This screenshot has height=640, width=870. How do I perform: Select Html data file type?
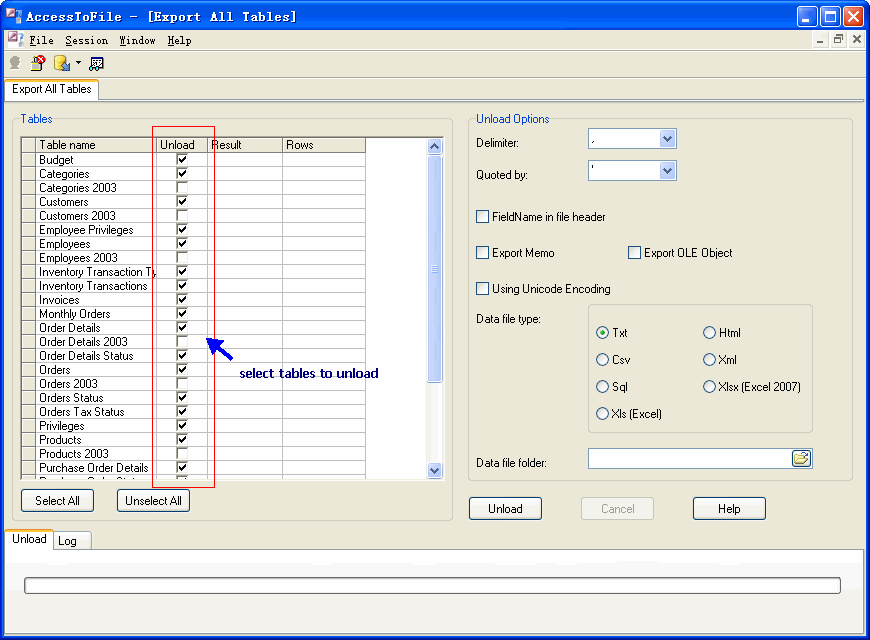709,332
